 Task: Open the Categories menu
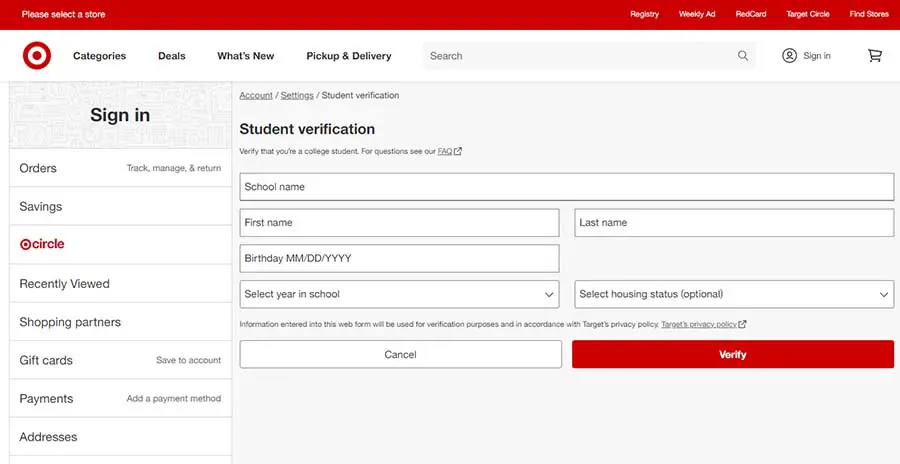tap(99, 56)
